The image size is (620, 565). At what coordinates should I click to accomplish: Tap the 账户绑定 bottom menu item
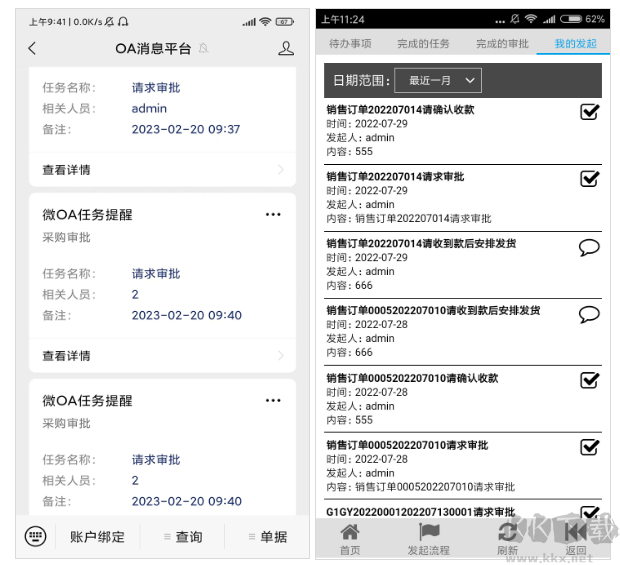click(x=97, y=537)
